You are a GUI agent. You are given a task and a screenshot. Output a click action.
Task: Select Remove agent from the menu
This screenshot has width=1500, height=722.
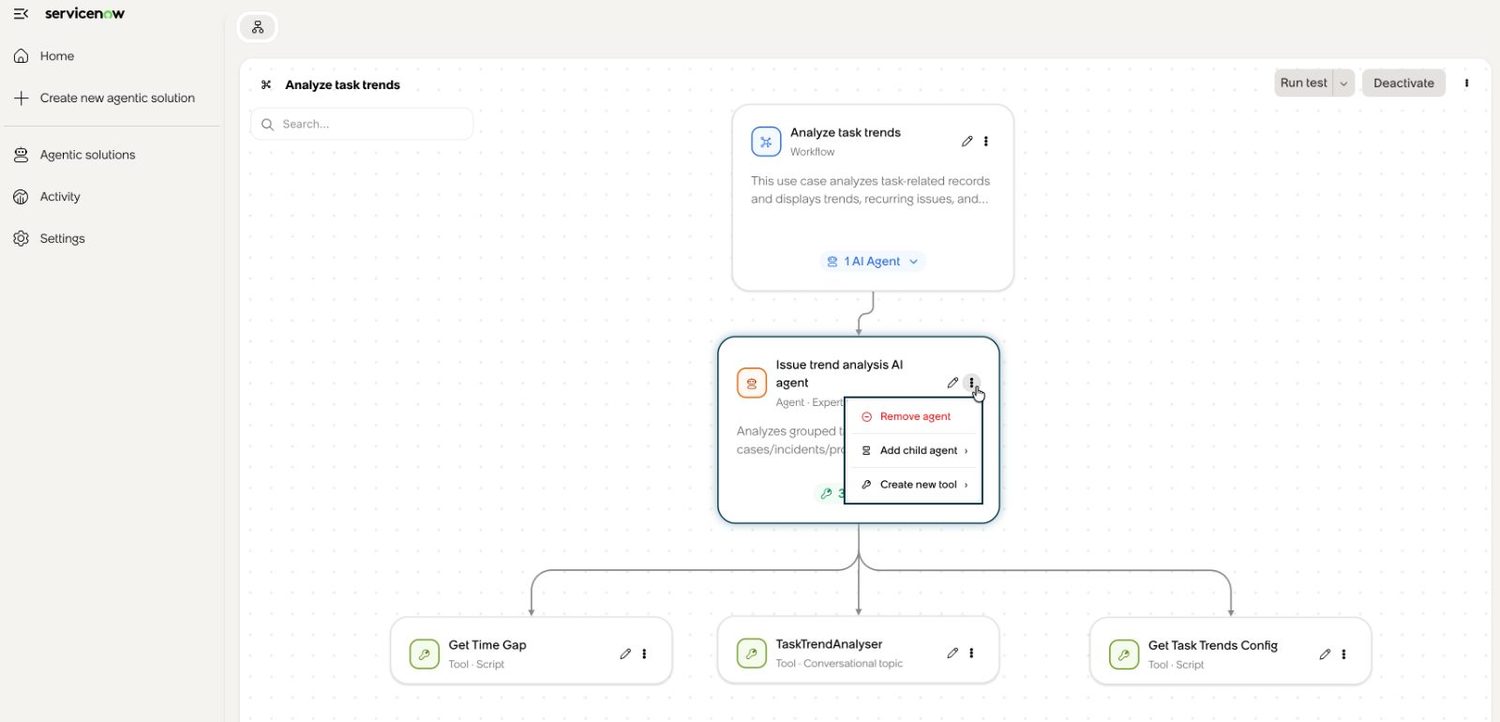[x=914, y=417]
